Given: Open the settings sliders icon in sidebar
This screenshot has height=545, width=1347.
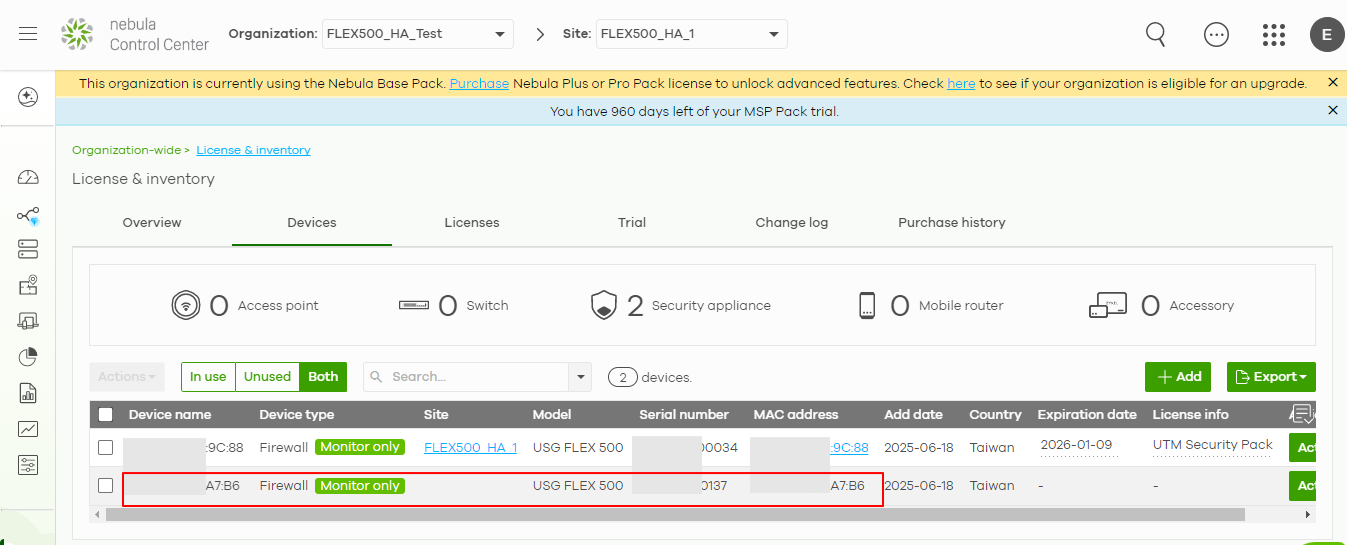Looking at the screenshot, I should click(28, 465).
